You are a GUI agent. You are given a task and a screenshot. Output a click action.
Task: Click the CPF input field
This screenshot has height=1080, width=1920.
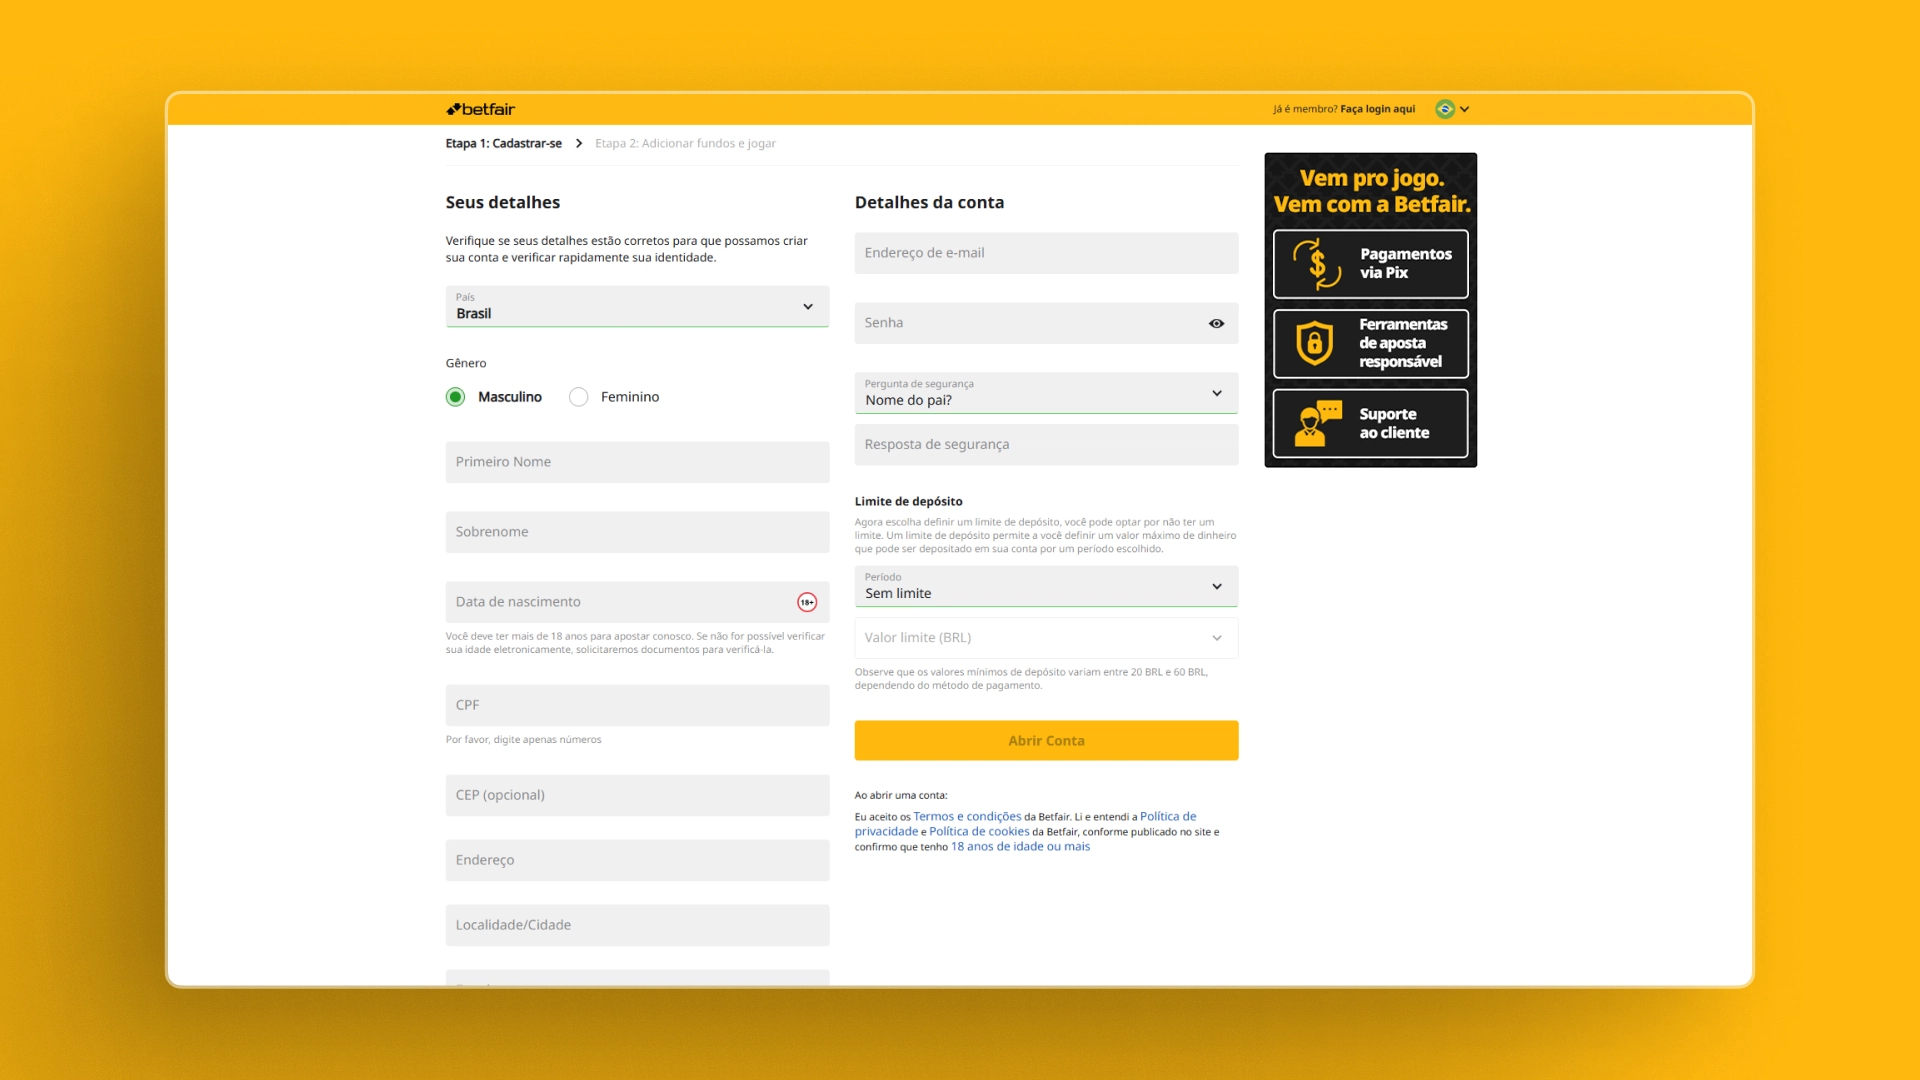pyautogui.click(x=637, y=705)
